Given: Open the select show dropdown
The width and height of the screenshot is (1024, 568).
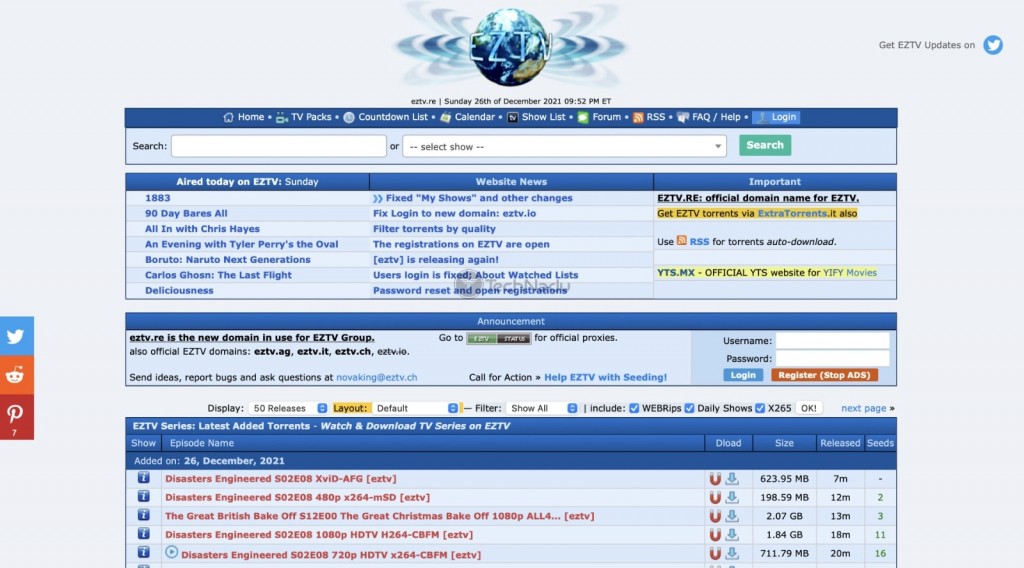Looking at the screenshot, I should pyautogui.click(x=564, y=146).
